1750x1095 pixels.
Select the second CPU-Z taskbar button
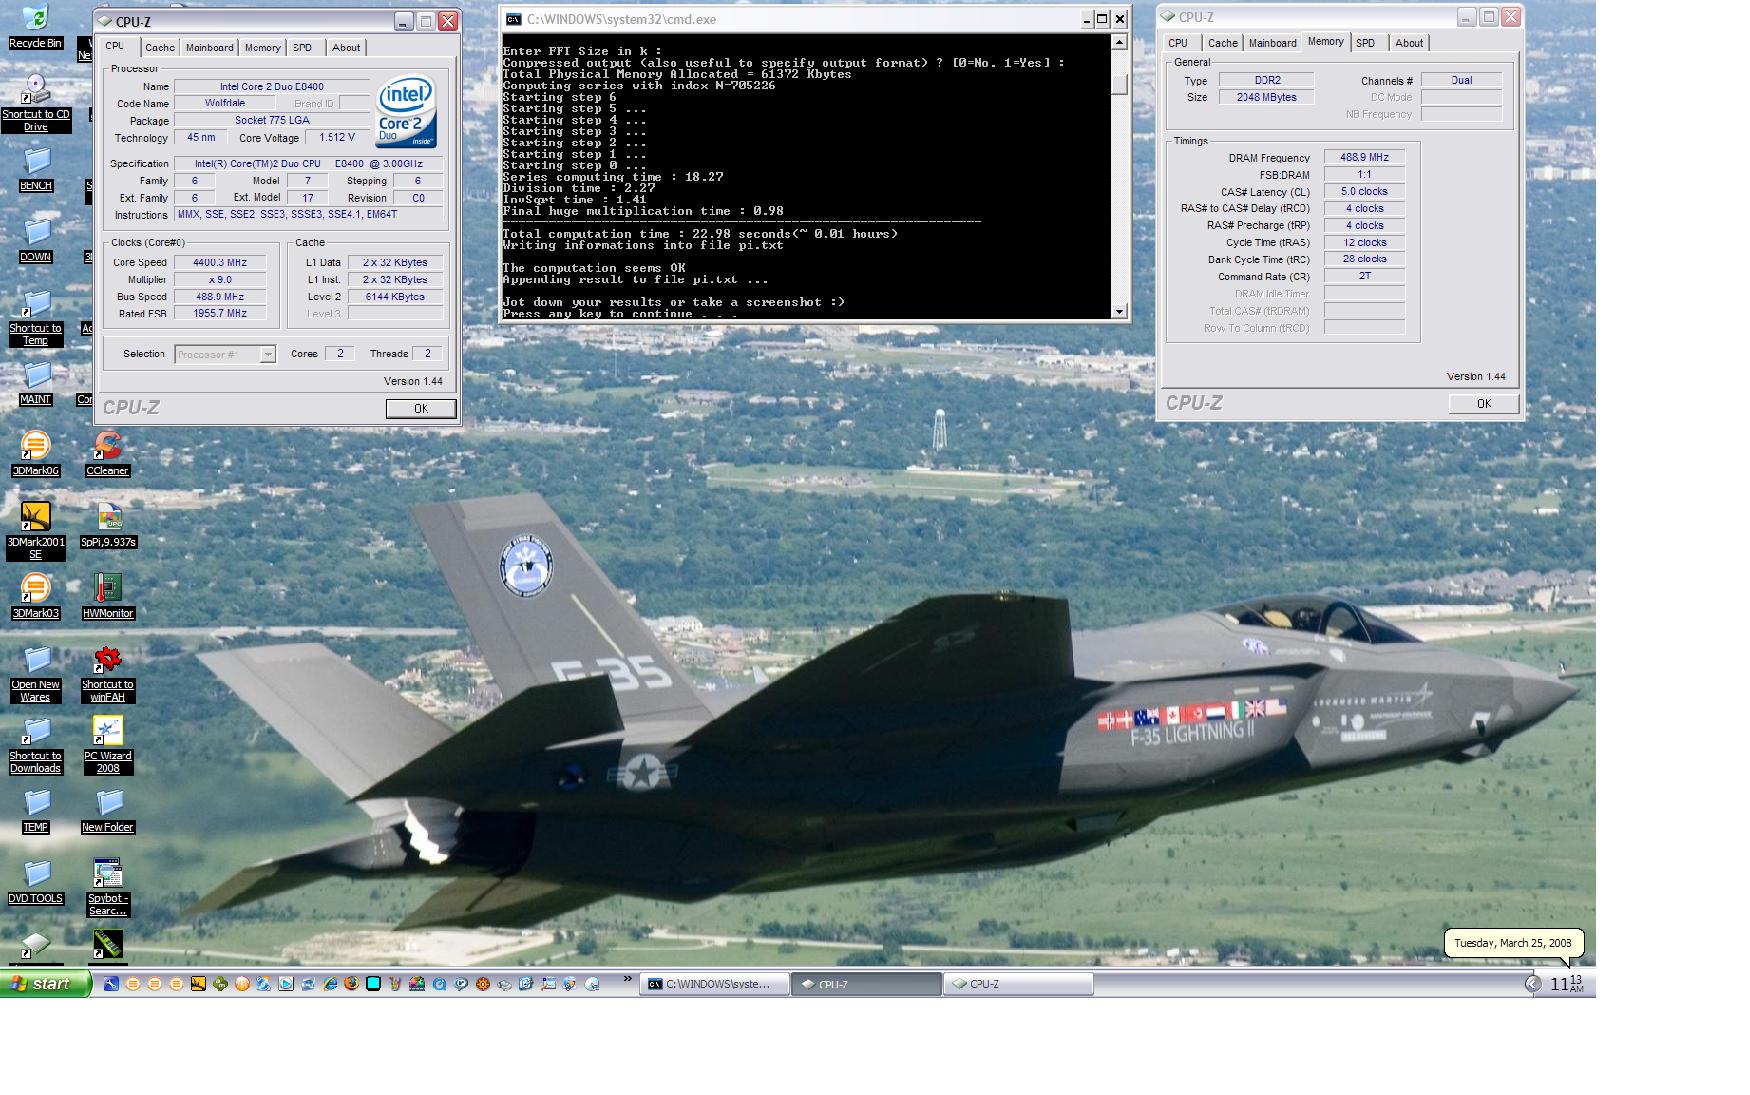pos(1018,984)
